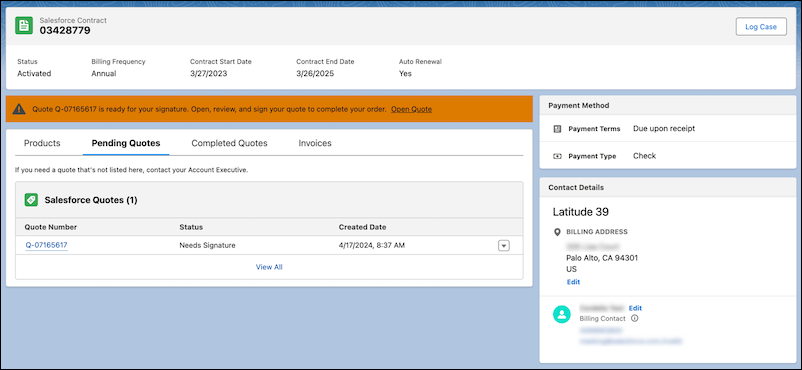
Task: Click the green Salesforce Quotes tag icon
Action: (31, 200)
